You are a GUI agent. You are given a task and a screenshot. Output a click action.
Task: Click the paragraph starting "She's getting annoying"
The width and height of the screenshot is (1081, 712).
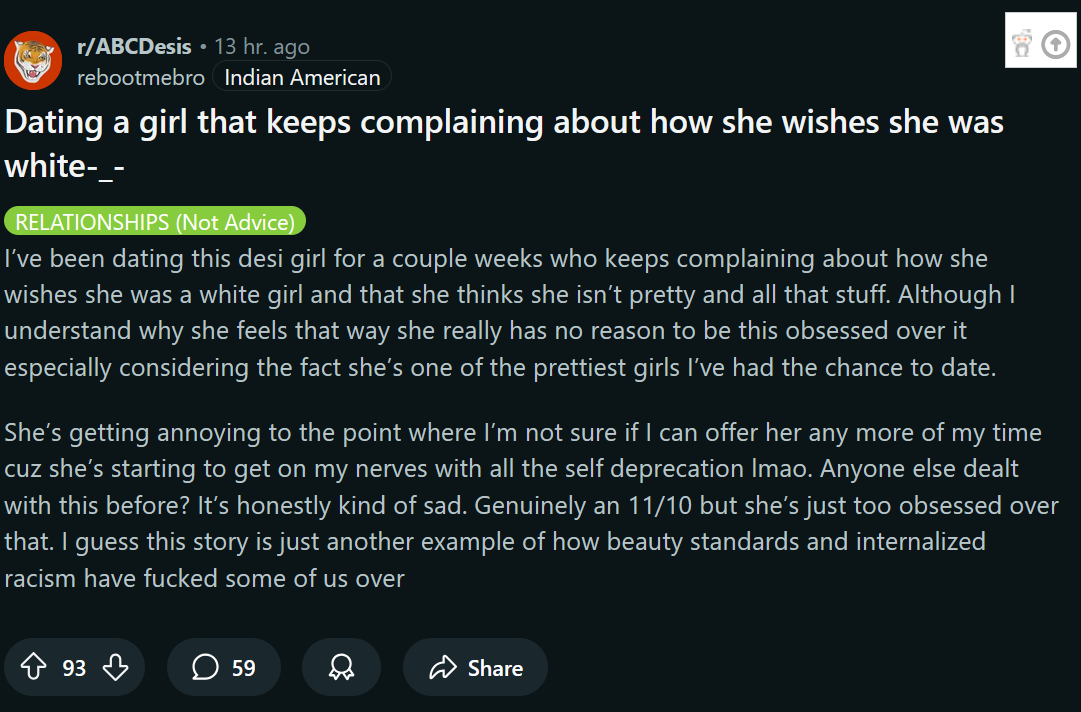coord(531,505)
